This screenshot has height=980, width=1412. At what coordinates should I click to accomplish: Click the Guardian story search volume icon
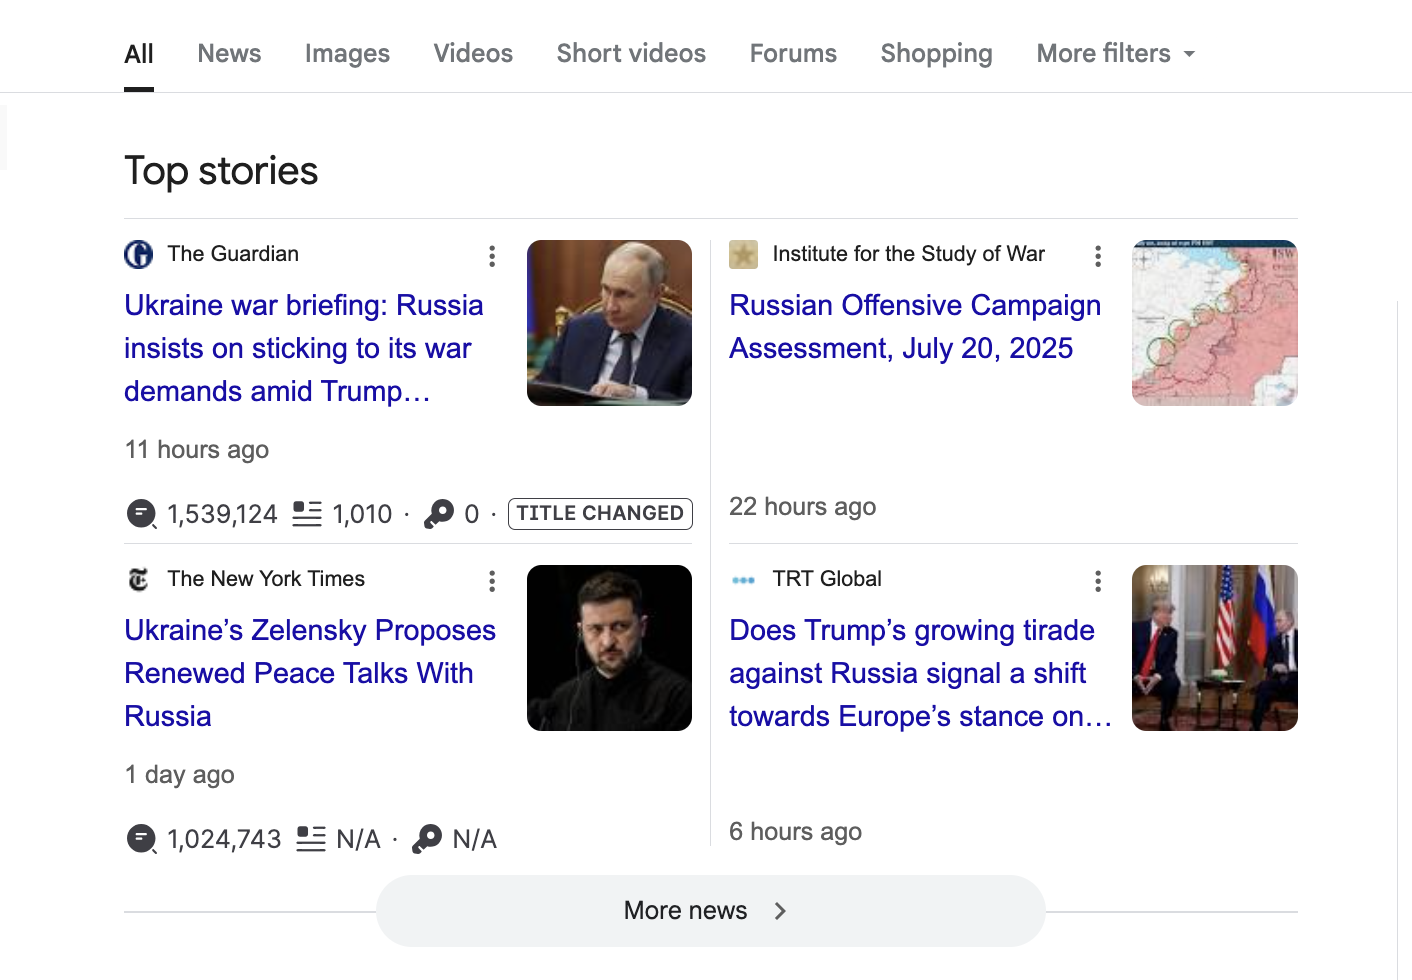pyautogui.click(x=141, y=514)
